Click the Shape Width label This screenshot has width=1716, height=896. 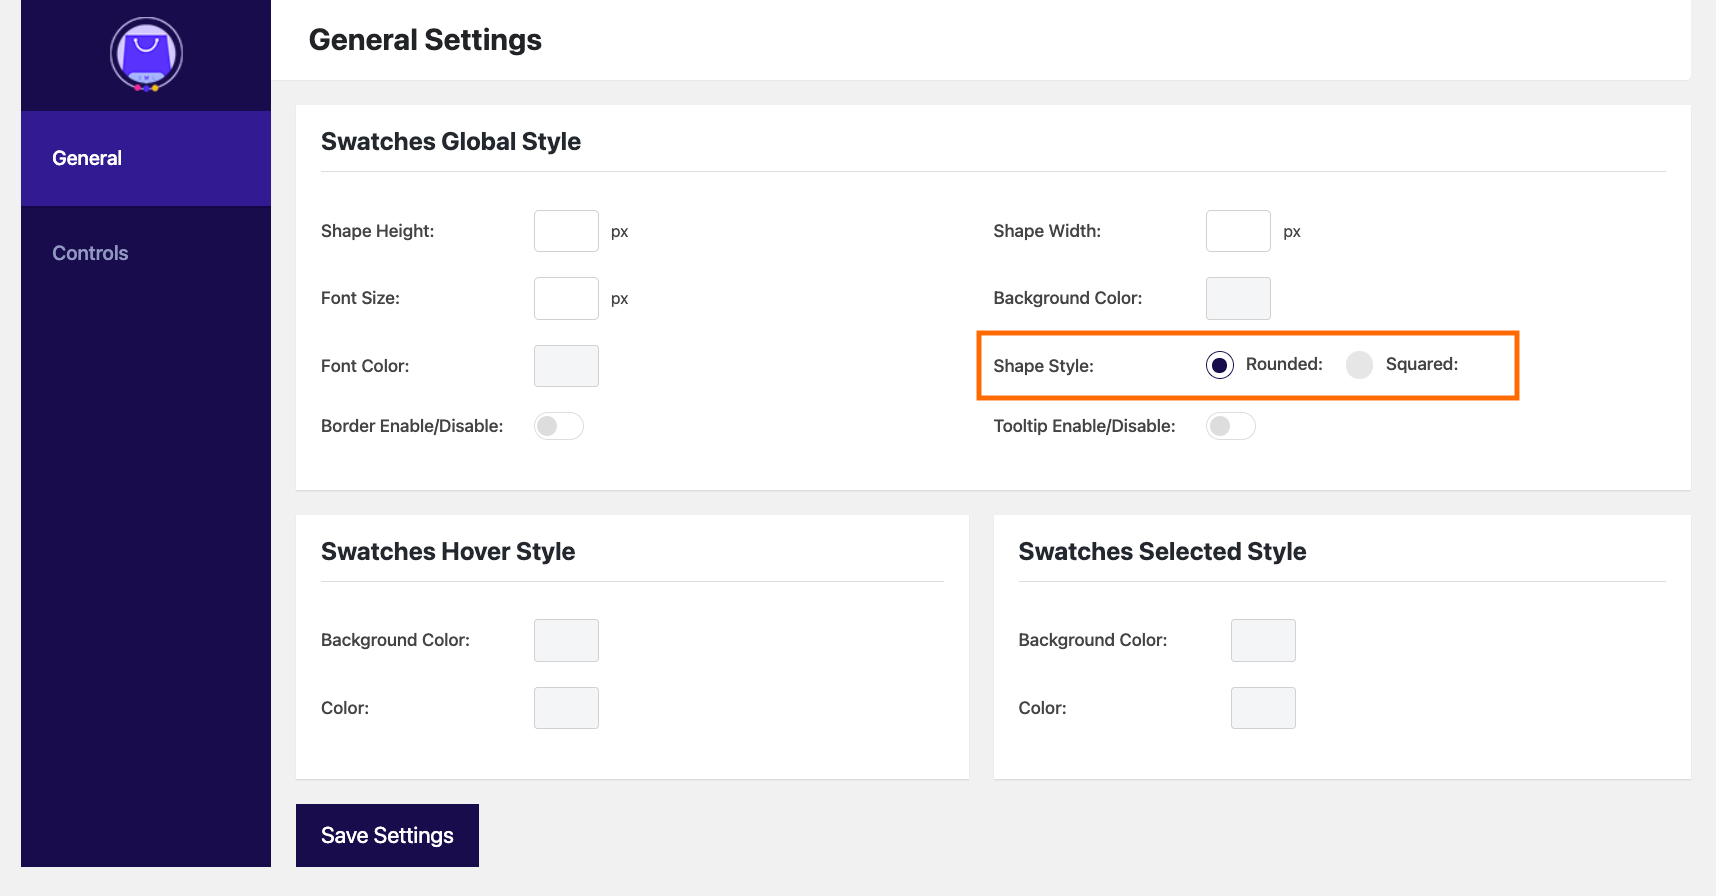coord(1047,231)
